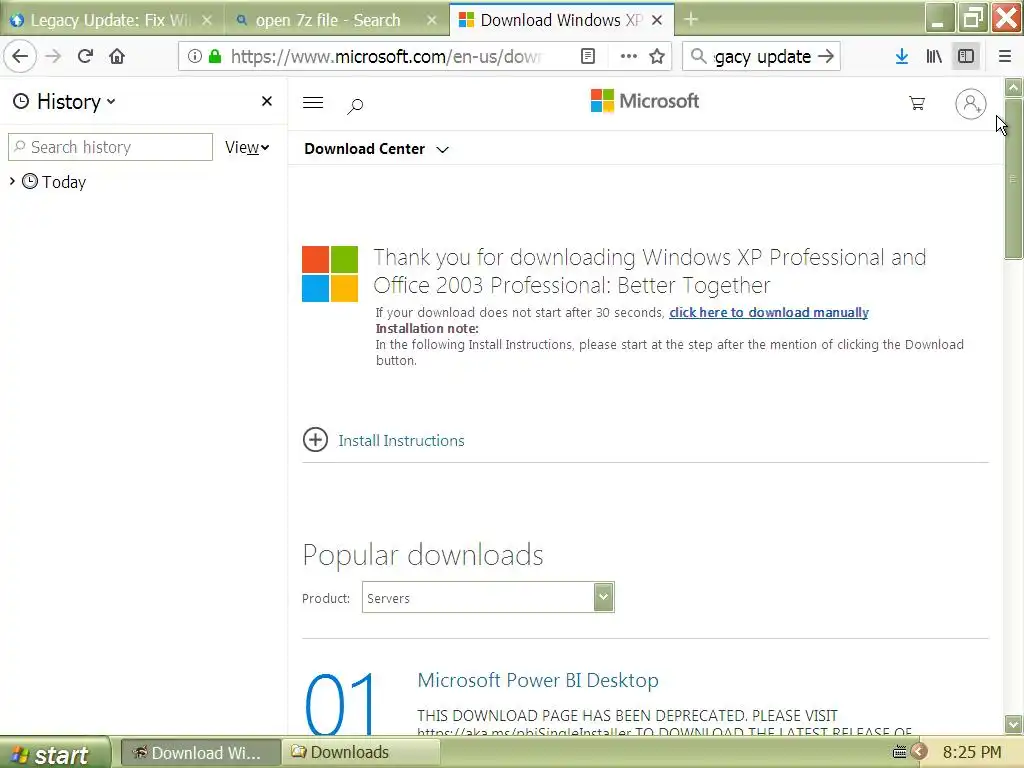Click the vertical scrollbar thumb

pyautogui.click(x=1014, y=178)
